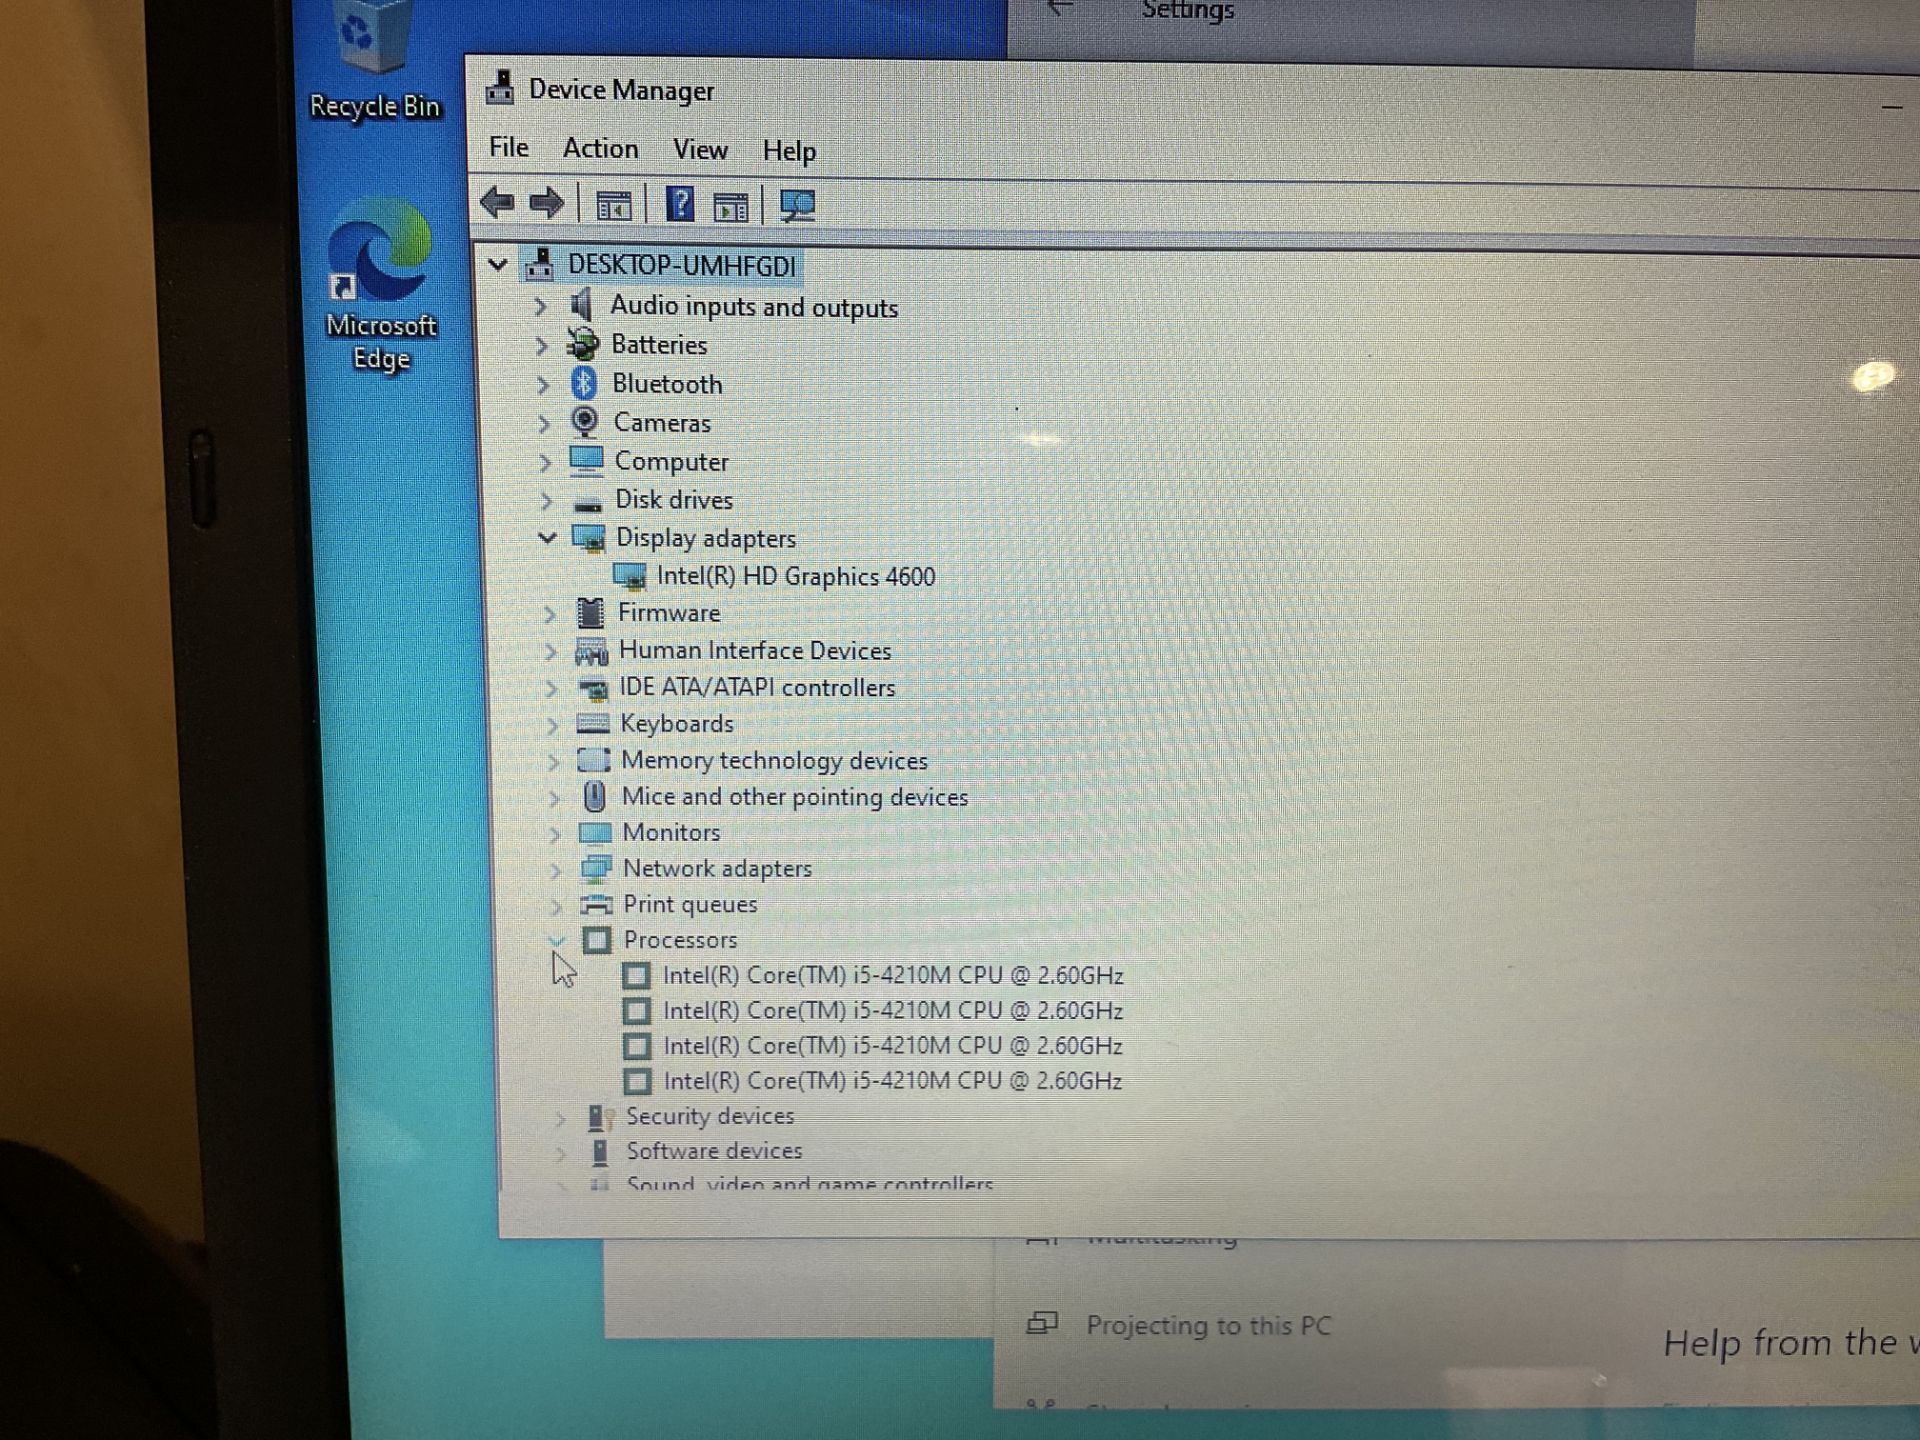Collapse the DESKTOP-UMHFGDI root node
1920x1440 pixels.
tap(497, 265)
